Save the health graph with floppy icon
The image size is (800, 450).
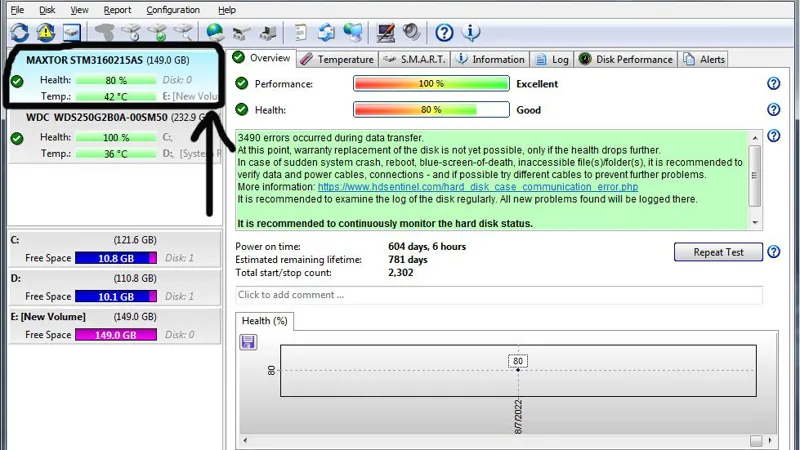tap(248, 342)
